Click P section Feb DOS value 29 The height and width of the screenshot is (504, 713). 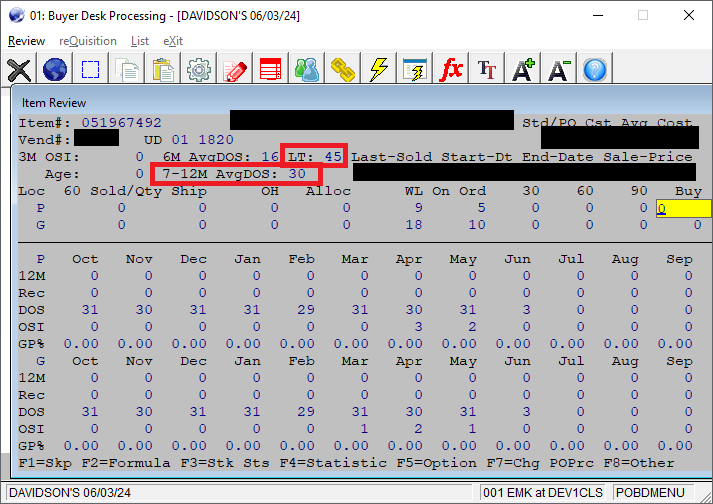pos(306,310)
